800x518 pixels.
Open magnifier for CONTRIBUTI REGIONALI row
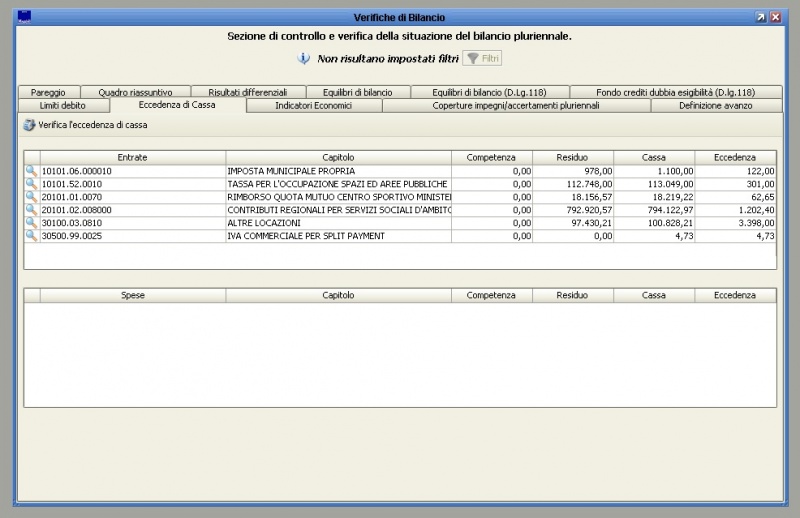coord(31,210)
